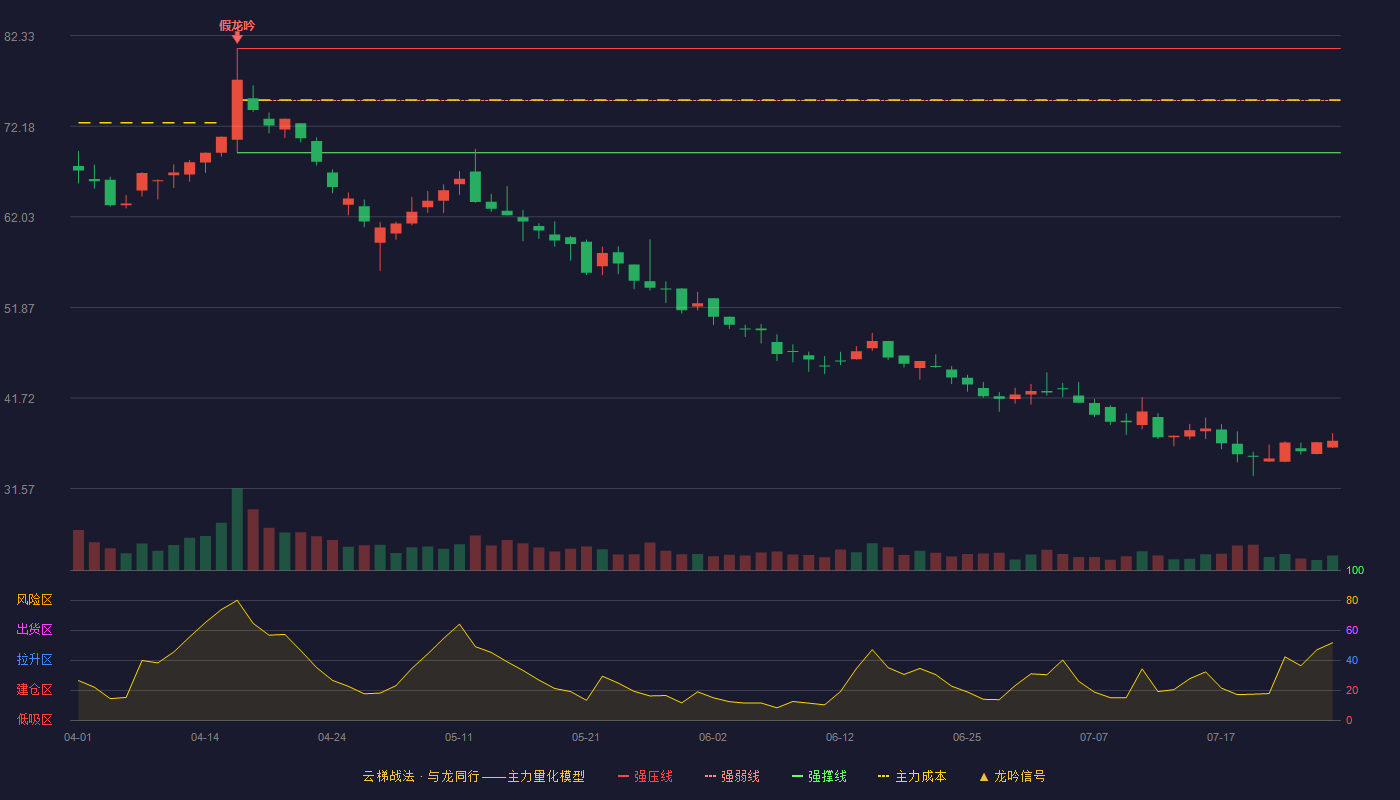This screenshot has width=1400, height=800.
Task: Click the green 100 indicator scale value
Action: 1355,571
